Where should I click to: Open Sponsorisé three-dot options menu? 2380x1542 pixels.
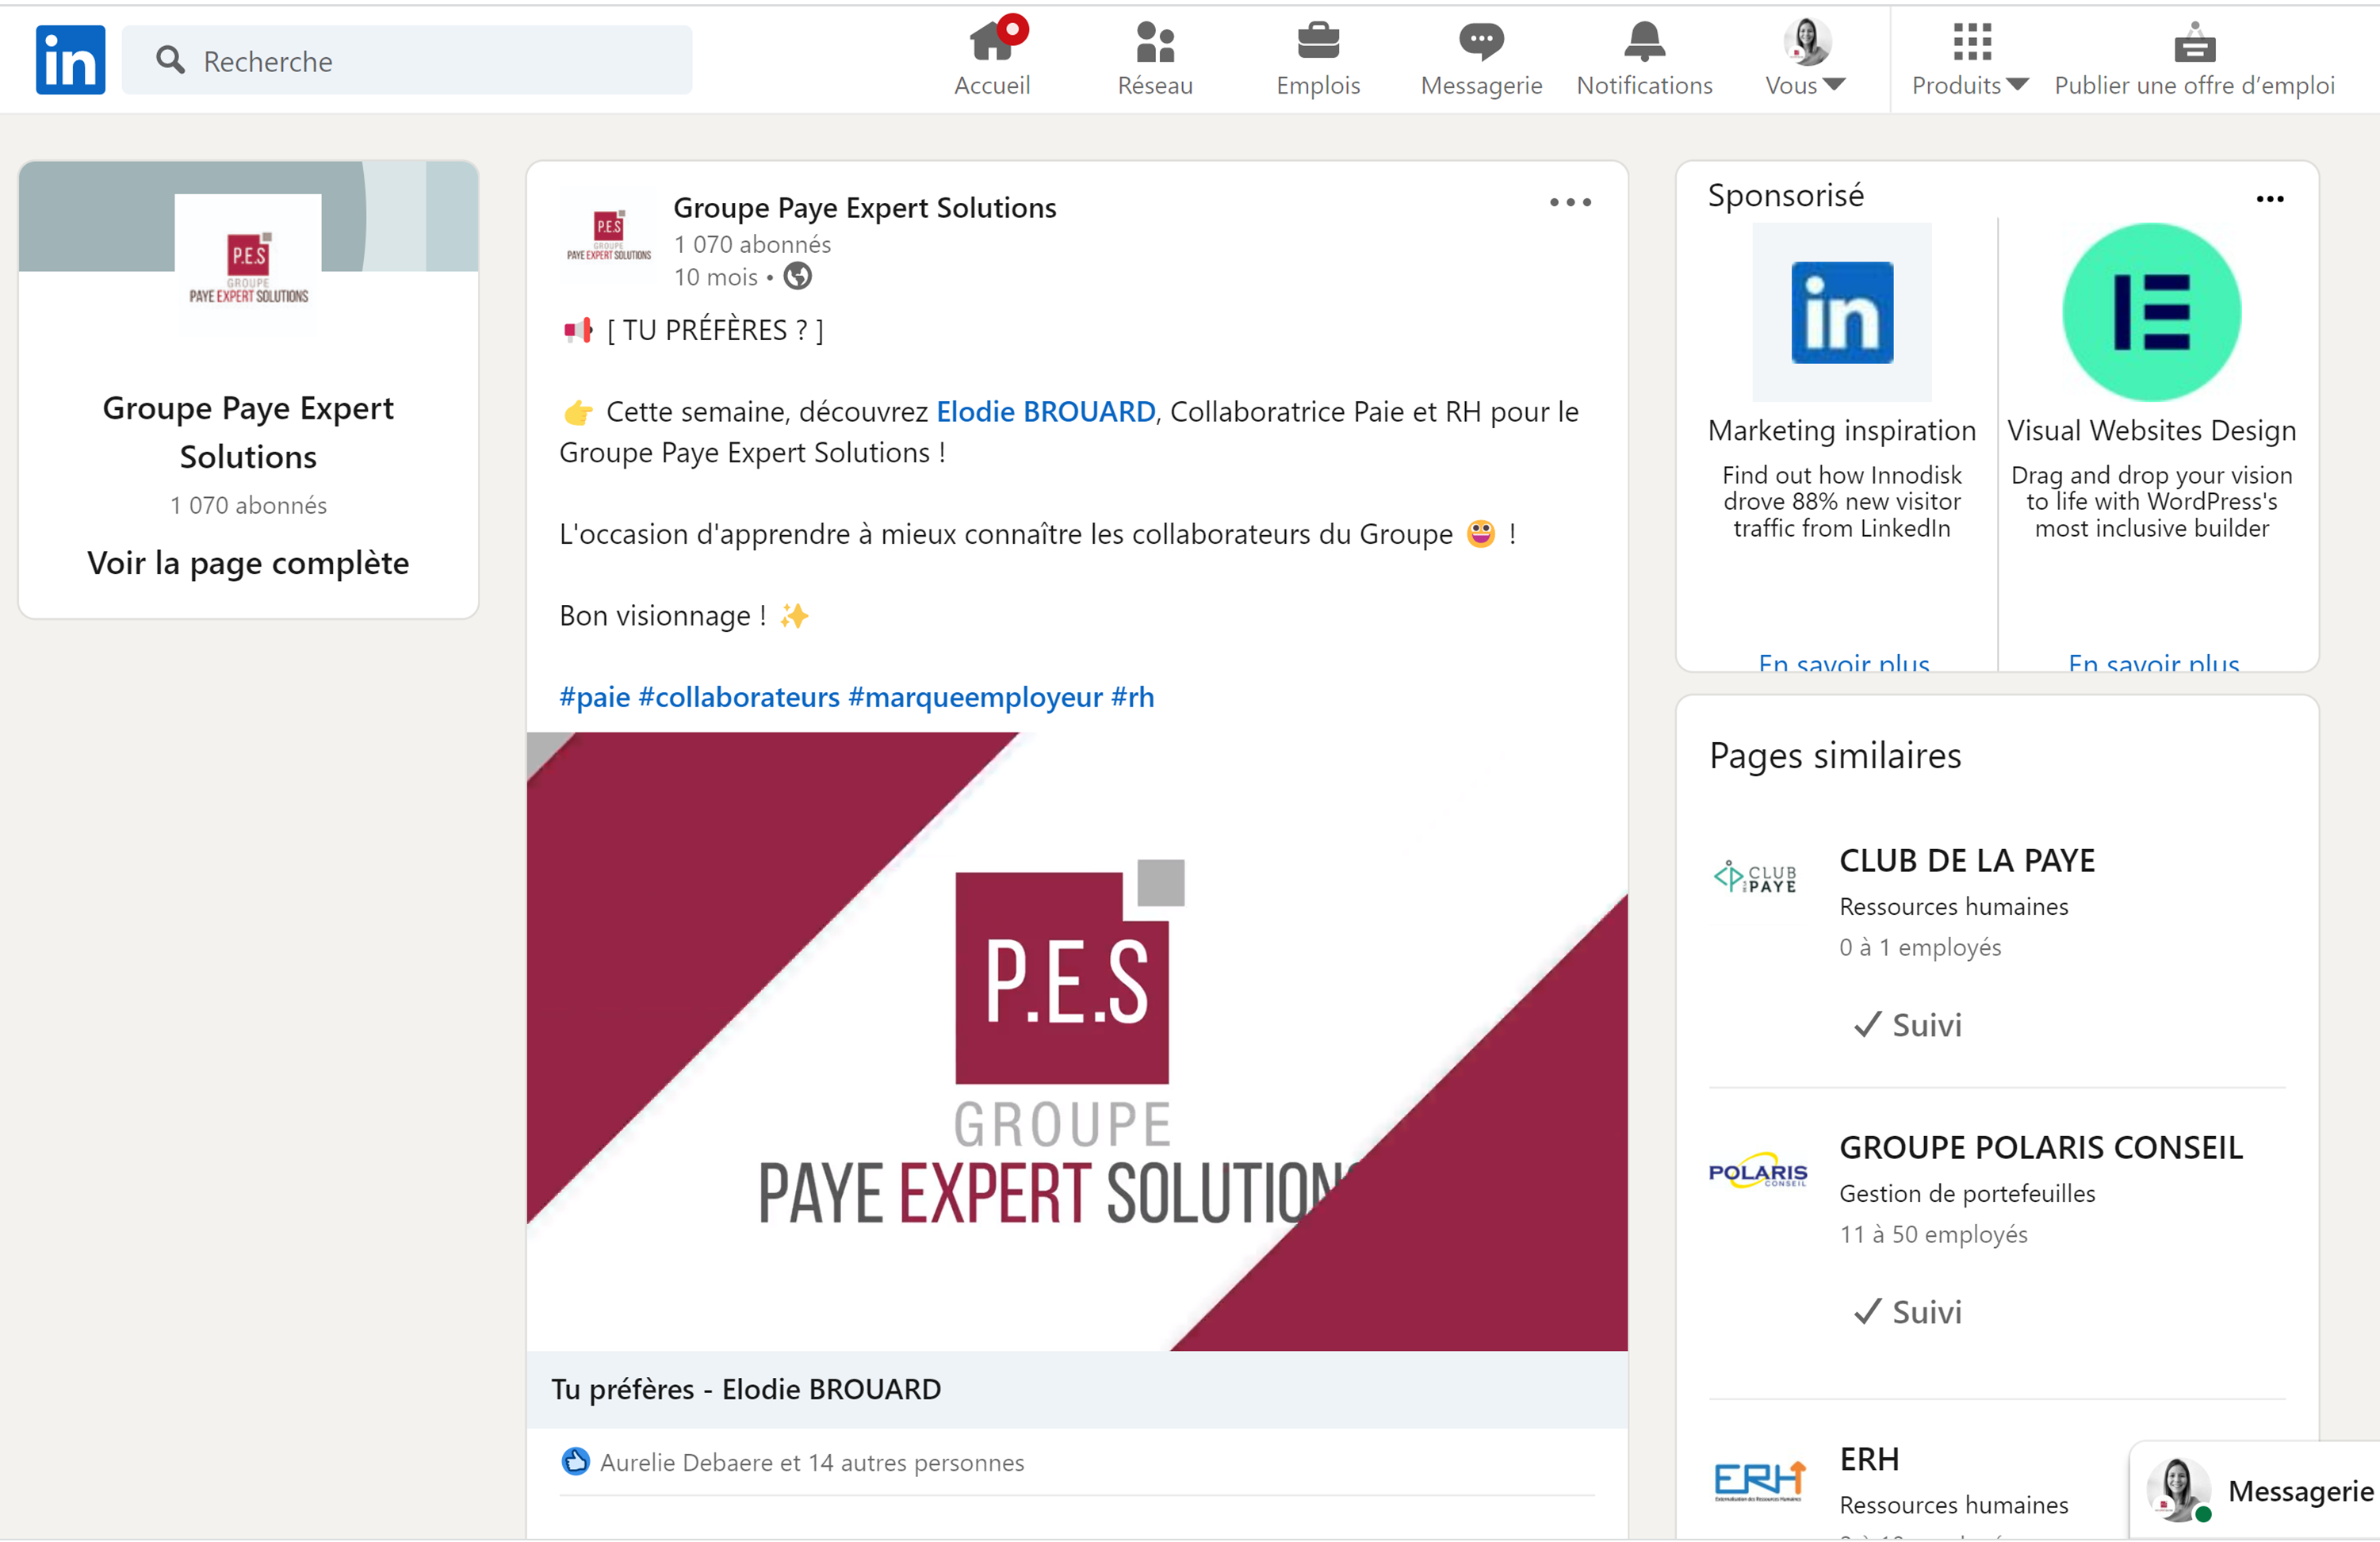point(2269,199)
